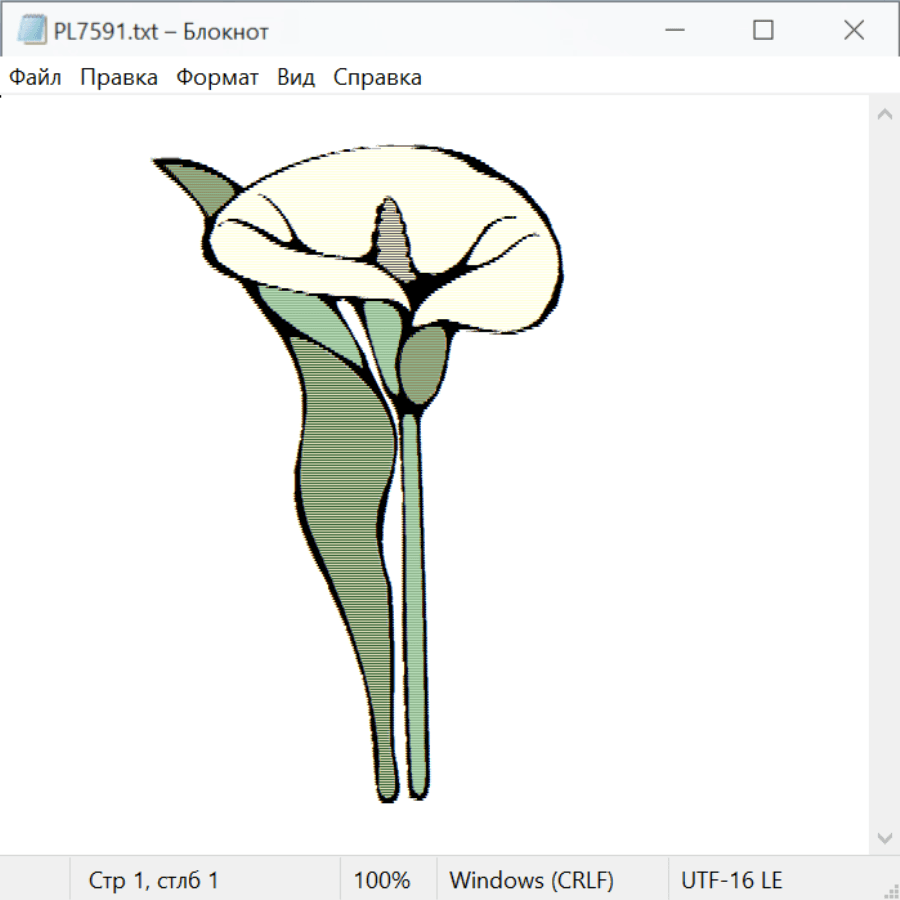Open the Правка menu

pos(119,78)
